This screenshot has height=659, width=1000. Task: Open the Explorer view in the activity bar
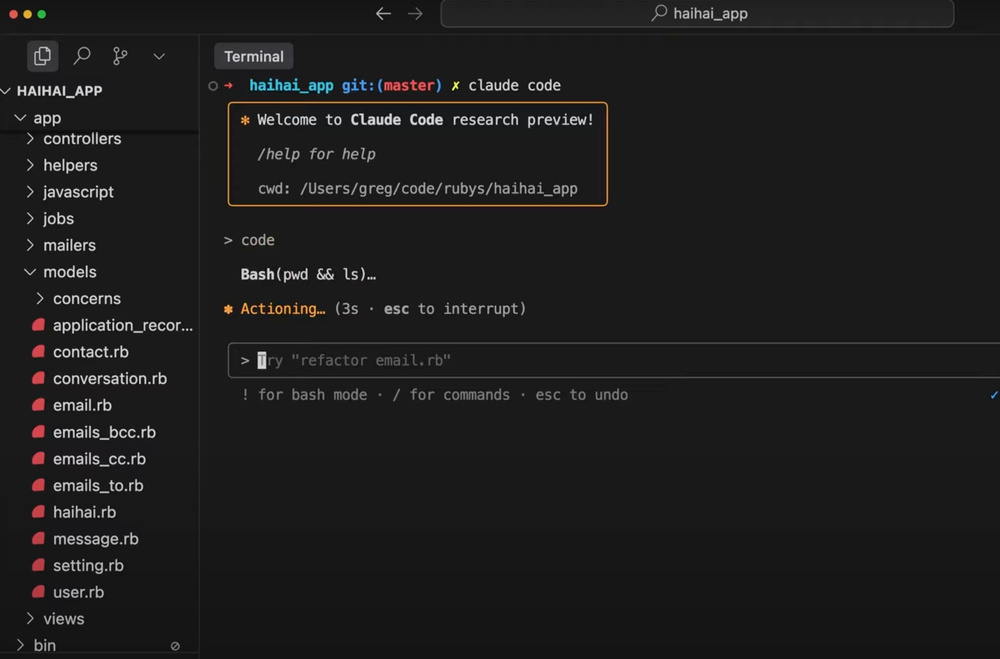42,55
